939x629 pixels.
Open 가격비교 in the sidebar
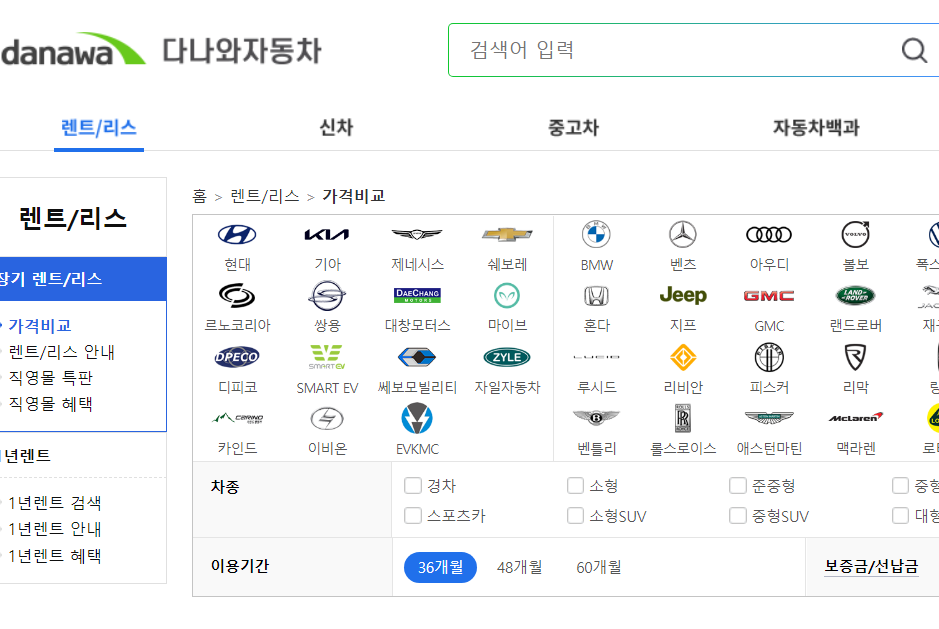(40, 325)
